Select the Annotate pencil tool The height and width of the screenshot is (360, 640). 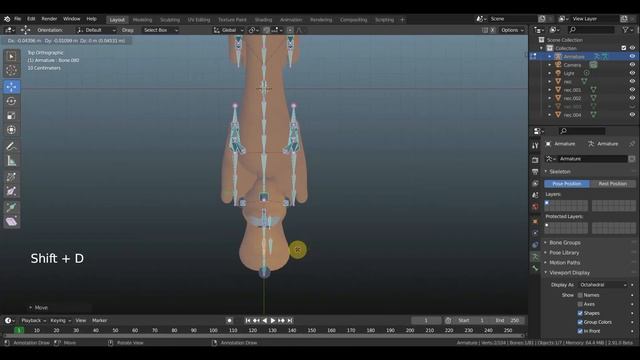(11, 146)
